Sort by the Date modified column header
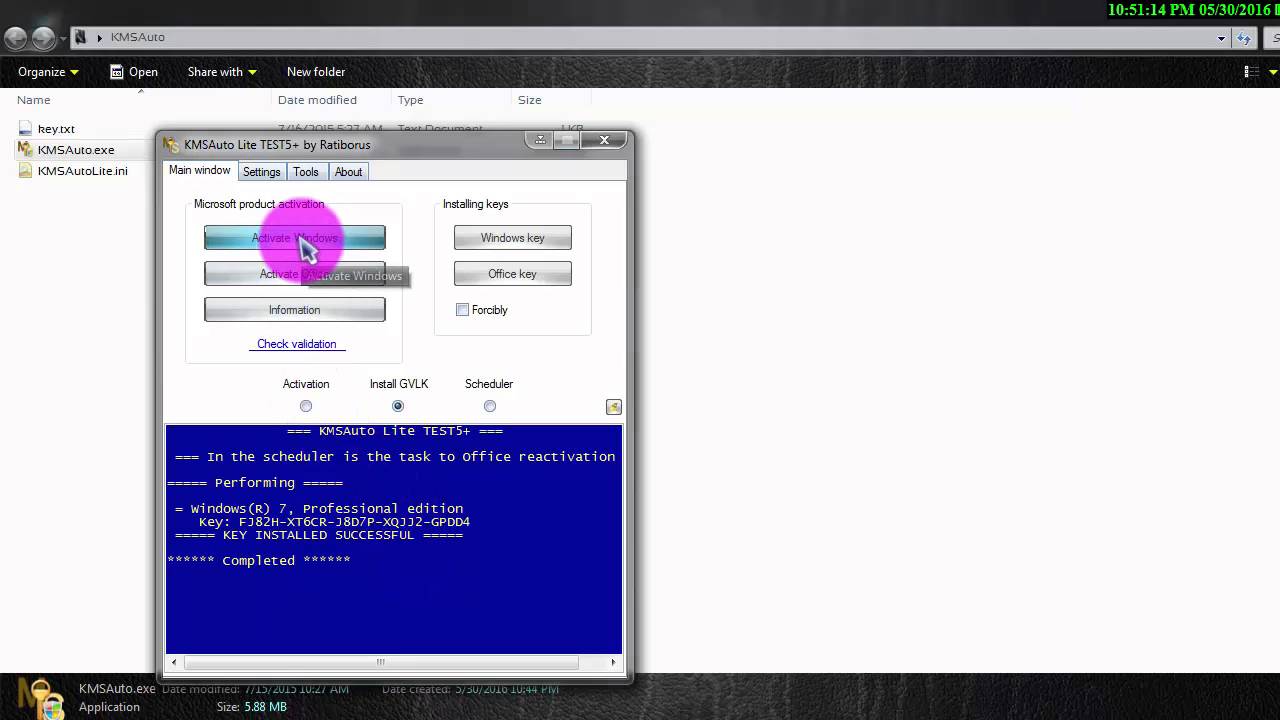 317,100
